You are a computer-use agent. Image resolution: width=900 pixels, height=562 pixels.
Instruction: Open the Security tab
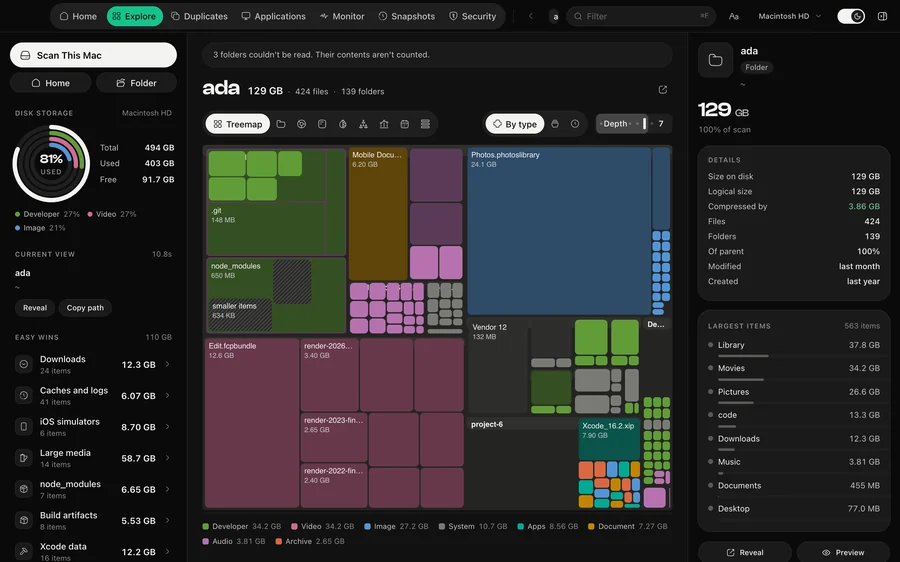(x=472, y=16)
